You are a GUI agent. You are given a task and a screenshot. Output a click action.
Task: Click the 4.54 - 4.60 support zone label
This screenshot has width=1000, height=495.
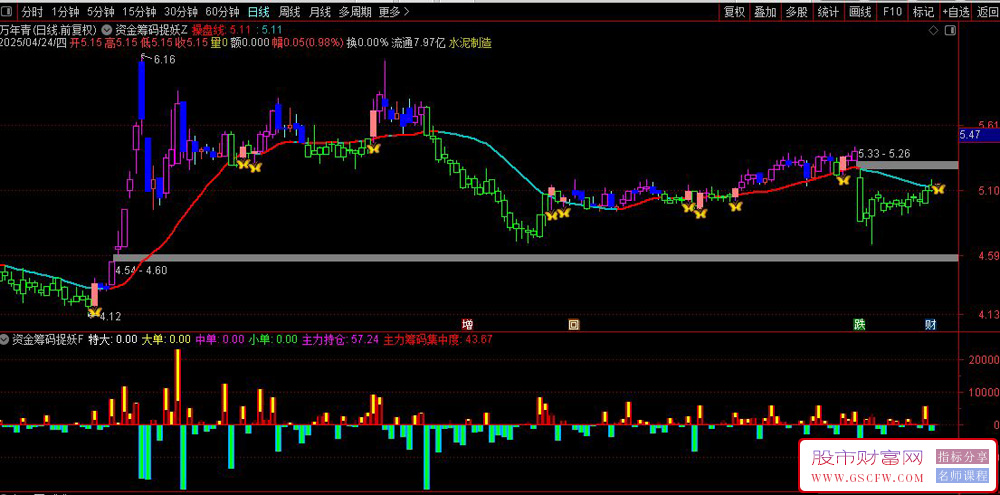click(141, 270)
